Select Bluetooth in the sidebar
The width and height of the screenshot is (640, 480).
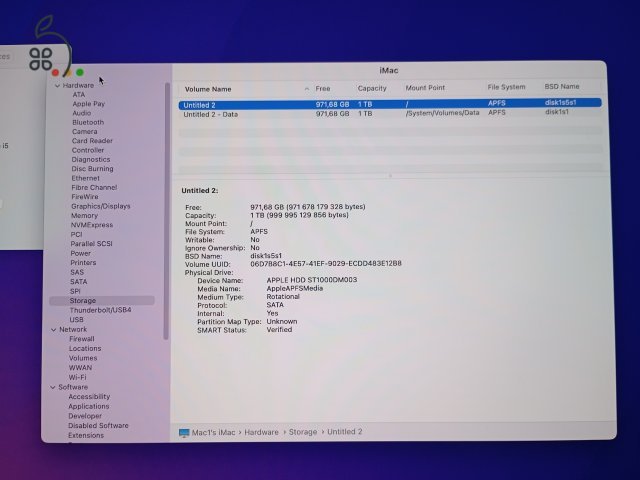click(88, 122)
